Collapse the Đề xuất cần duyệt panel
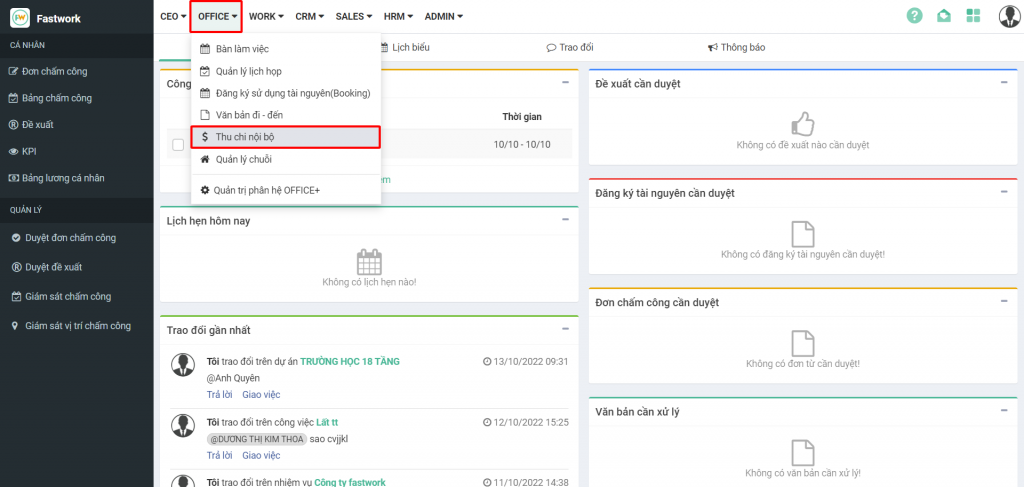 1003,82
